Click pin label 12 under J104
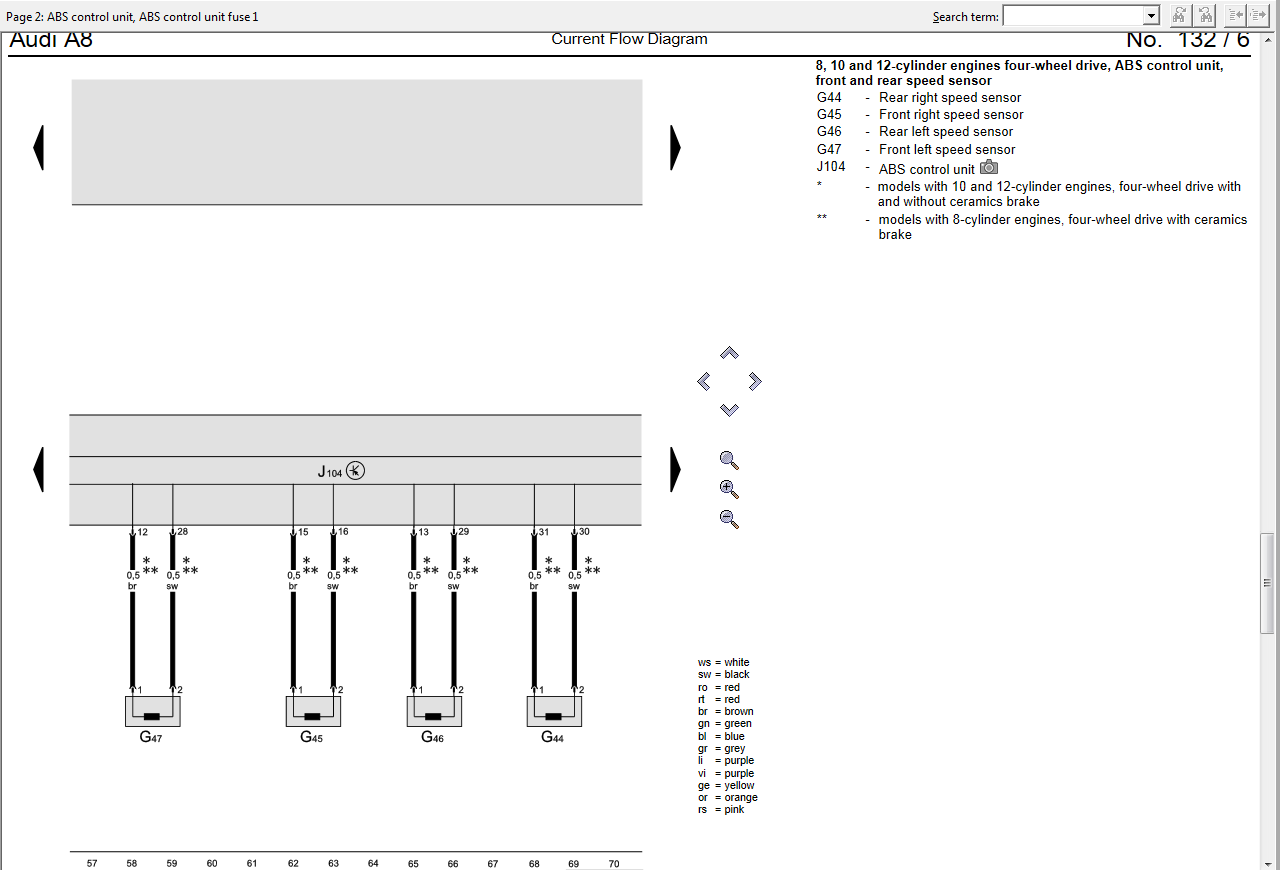The image size is (1280, 870). pos(142,532)
